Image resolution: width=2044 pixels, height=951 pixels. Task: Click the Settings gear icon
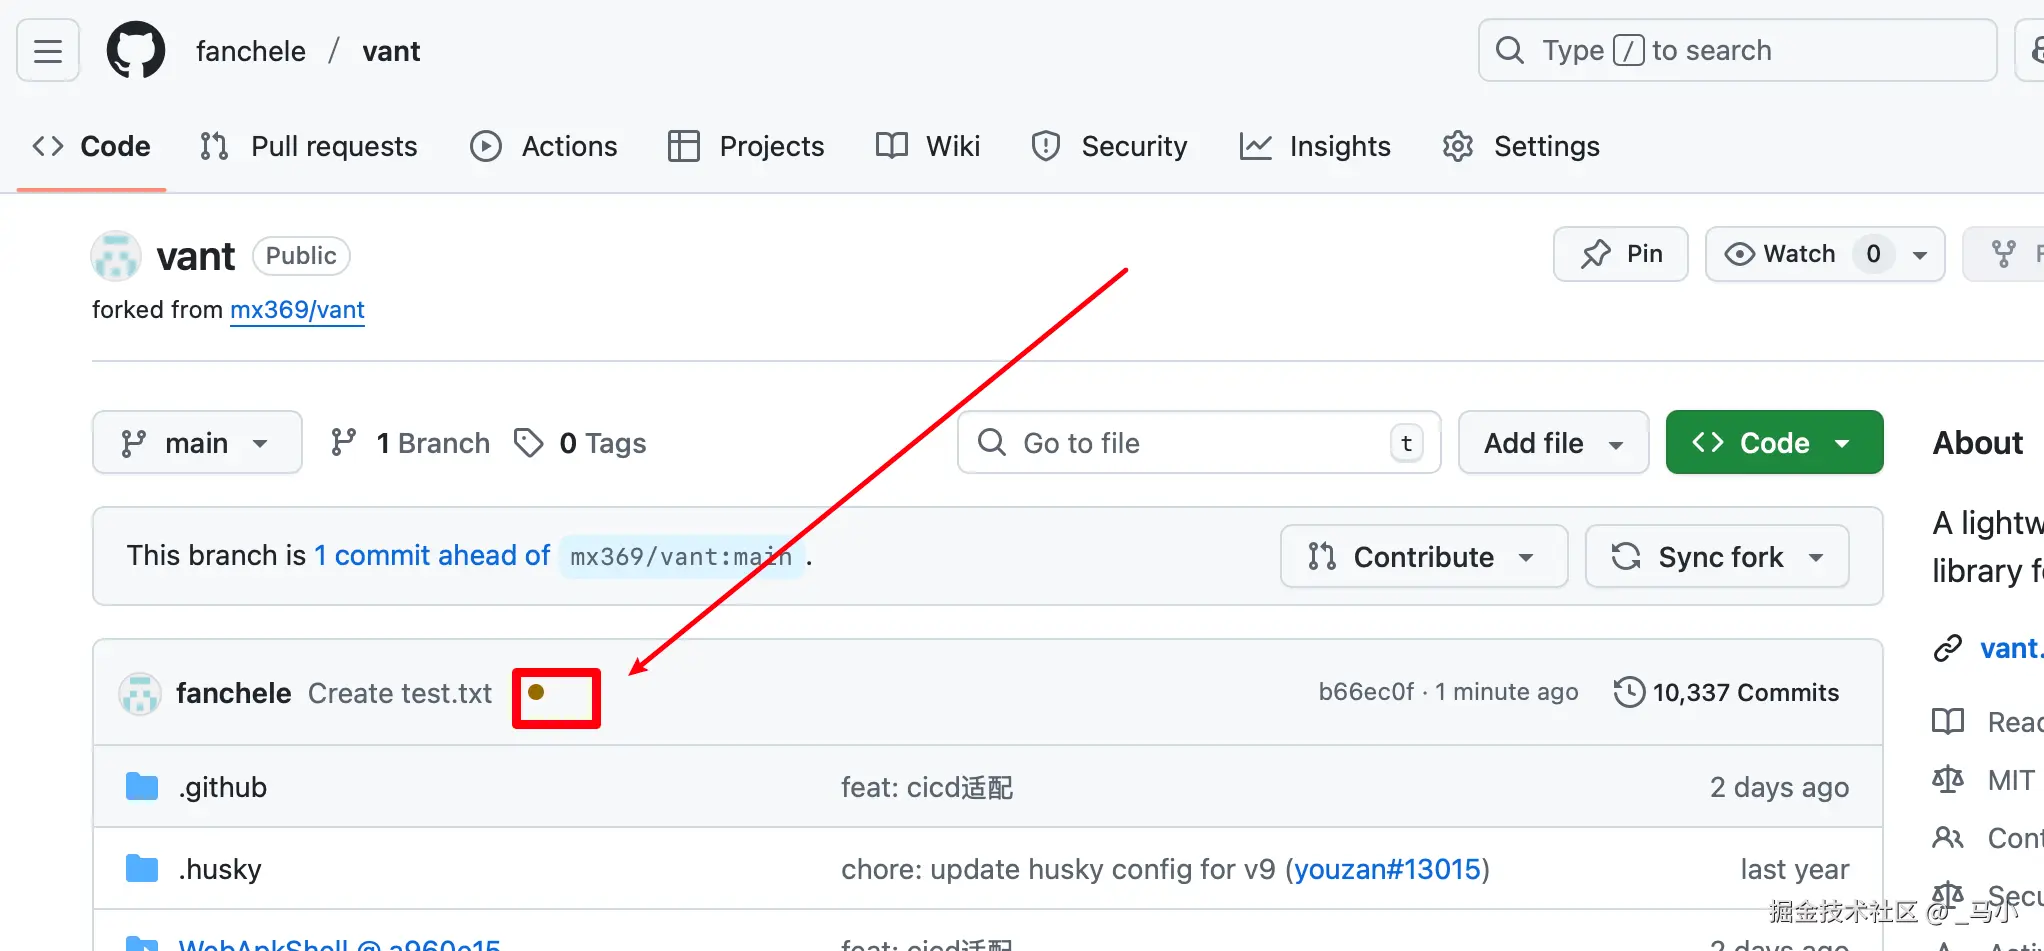(1458, 146)
